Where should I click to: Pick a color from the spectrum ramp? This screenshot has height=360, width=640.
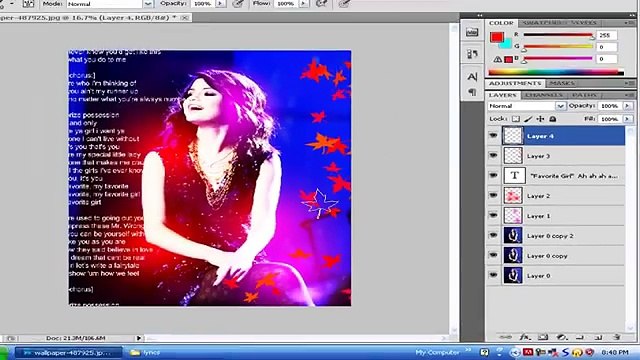tap(556, 73)
